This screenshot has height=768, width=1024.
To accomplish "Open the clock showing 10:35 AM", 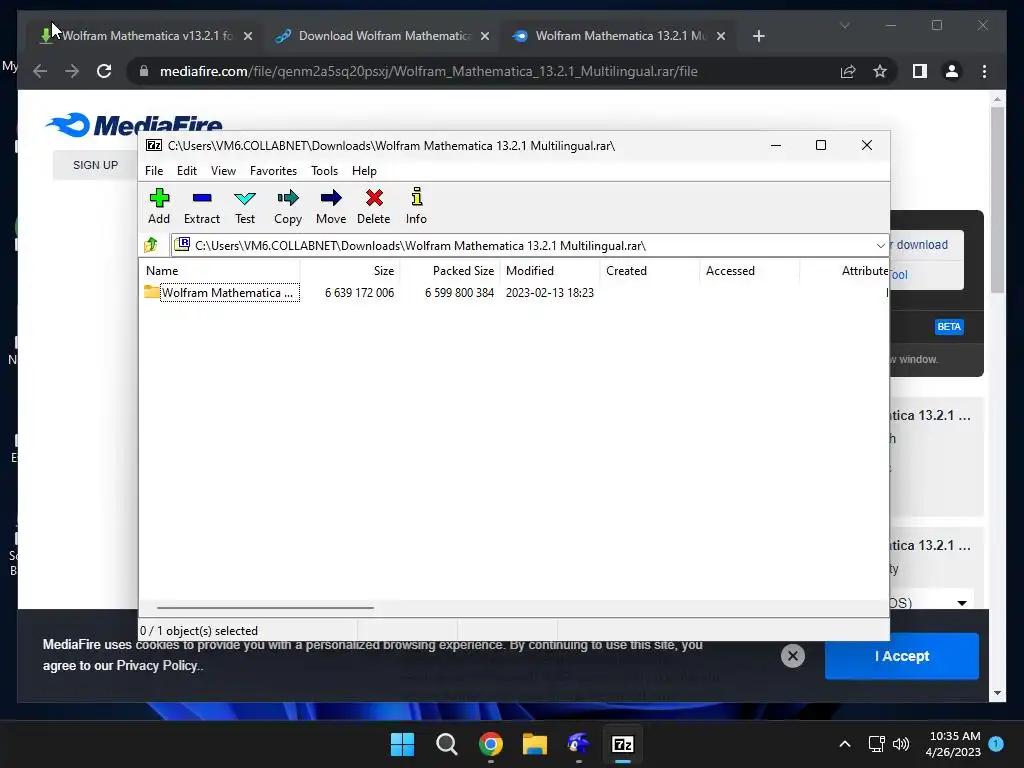I will pyautogui.click(x=953, y=744).
